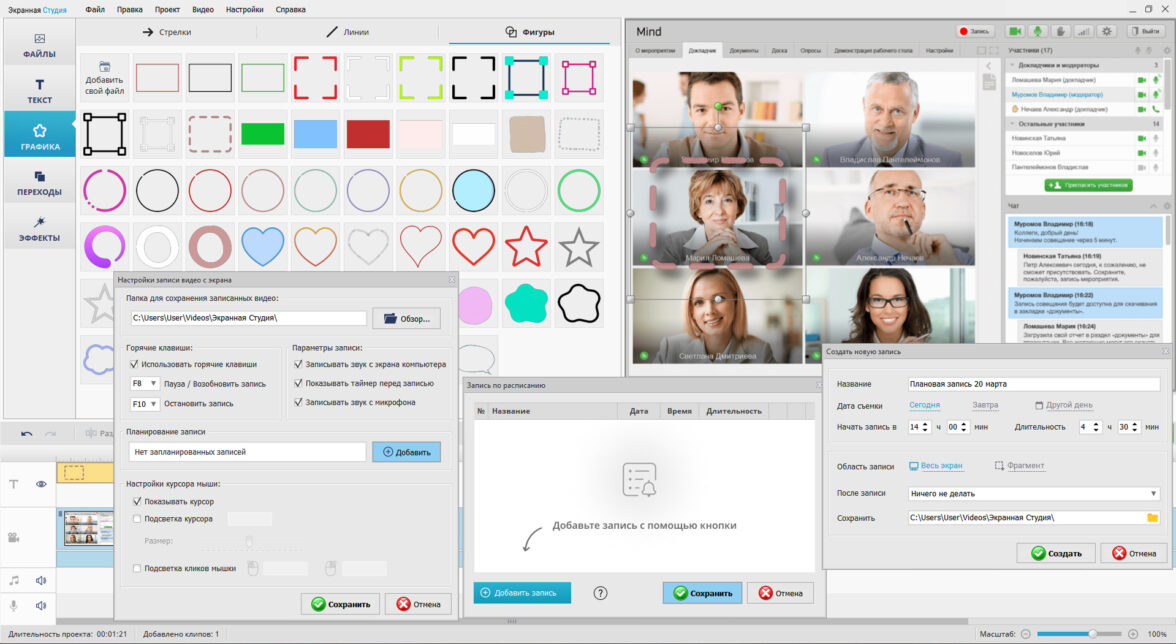The height and width of the screenshot is (644, 1176).
Task: Toggle Записывать звук с микрофона
Action: point(298,403)
